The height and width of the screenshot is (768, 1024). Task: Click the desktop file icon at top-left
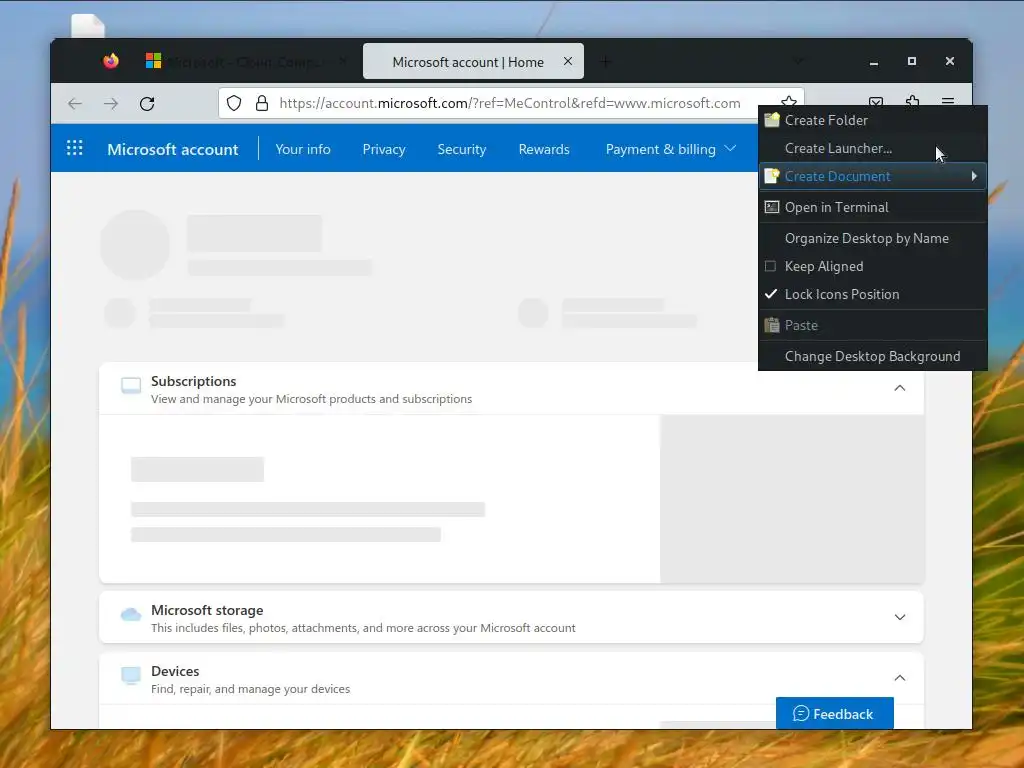(88, 26)
